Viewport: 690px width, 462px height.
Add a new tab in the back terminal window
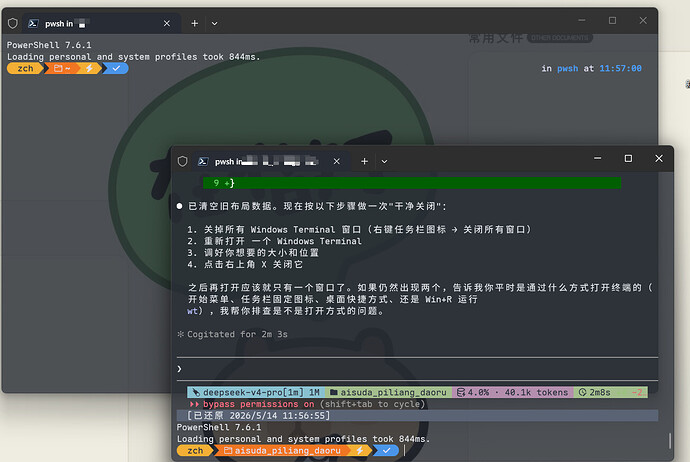(x=195, y=23)
